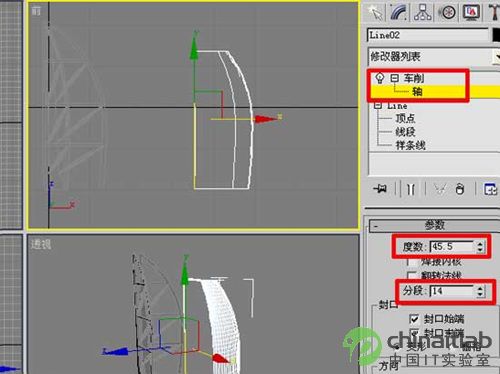Open the Create command panel tab
Image resolution: width=500 pixels, height=374 pixels.
click(x=376, y=13)
